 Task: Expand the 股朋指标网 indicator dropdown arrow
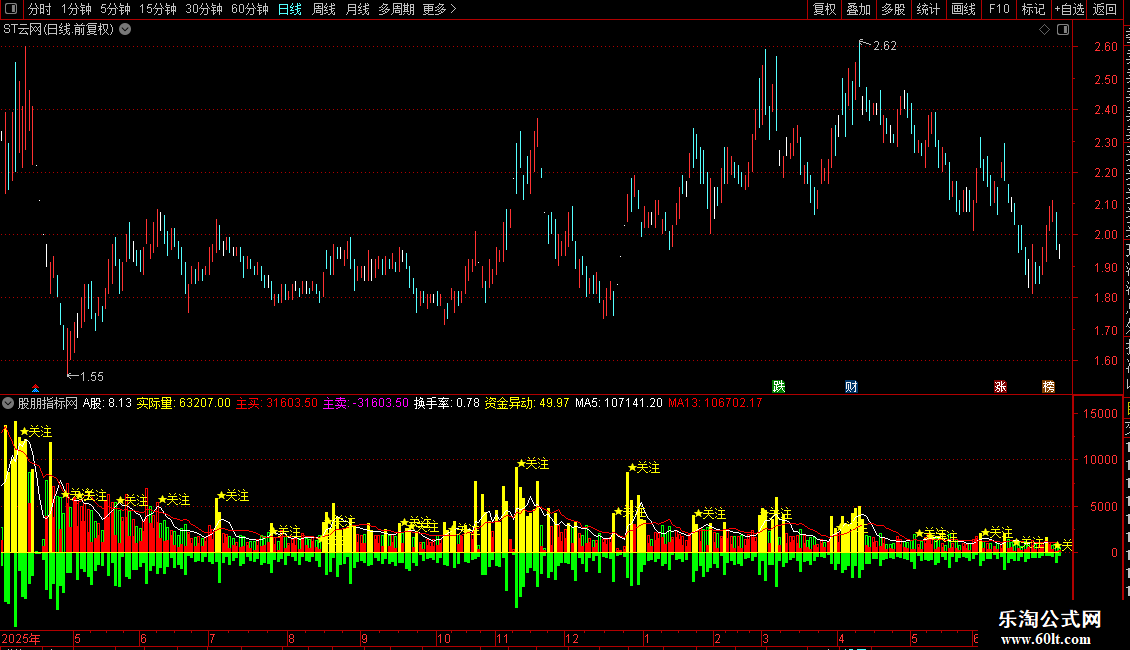click(8, 403)
